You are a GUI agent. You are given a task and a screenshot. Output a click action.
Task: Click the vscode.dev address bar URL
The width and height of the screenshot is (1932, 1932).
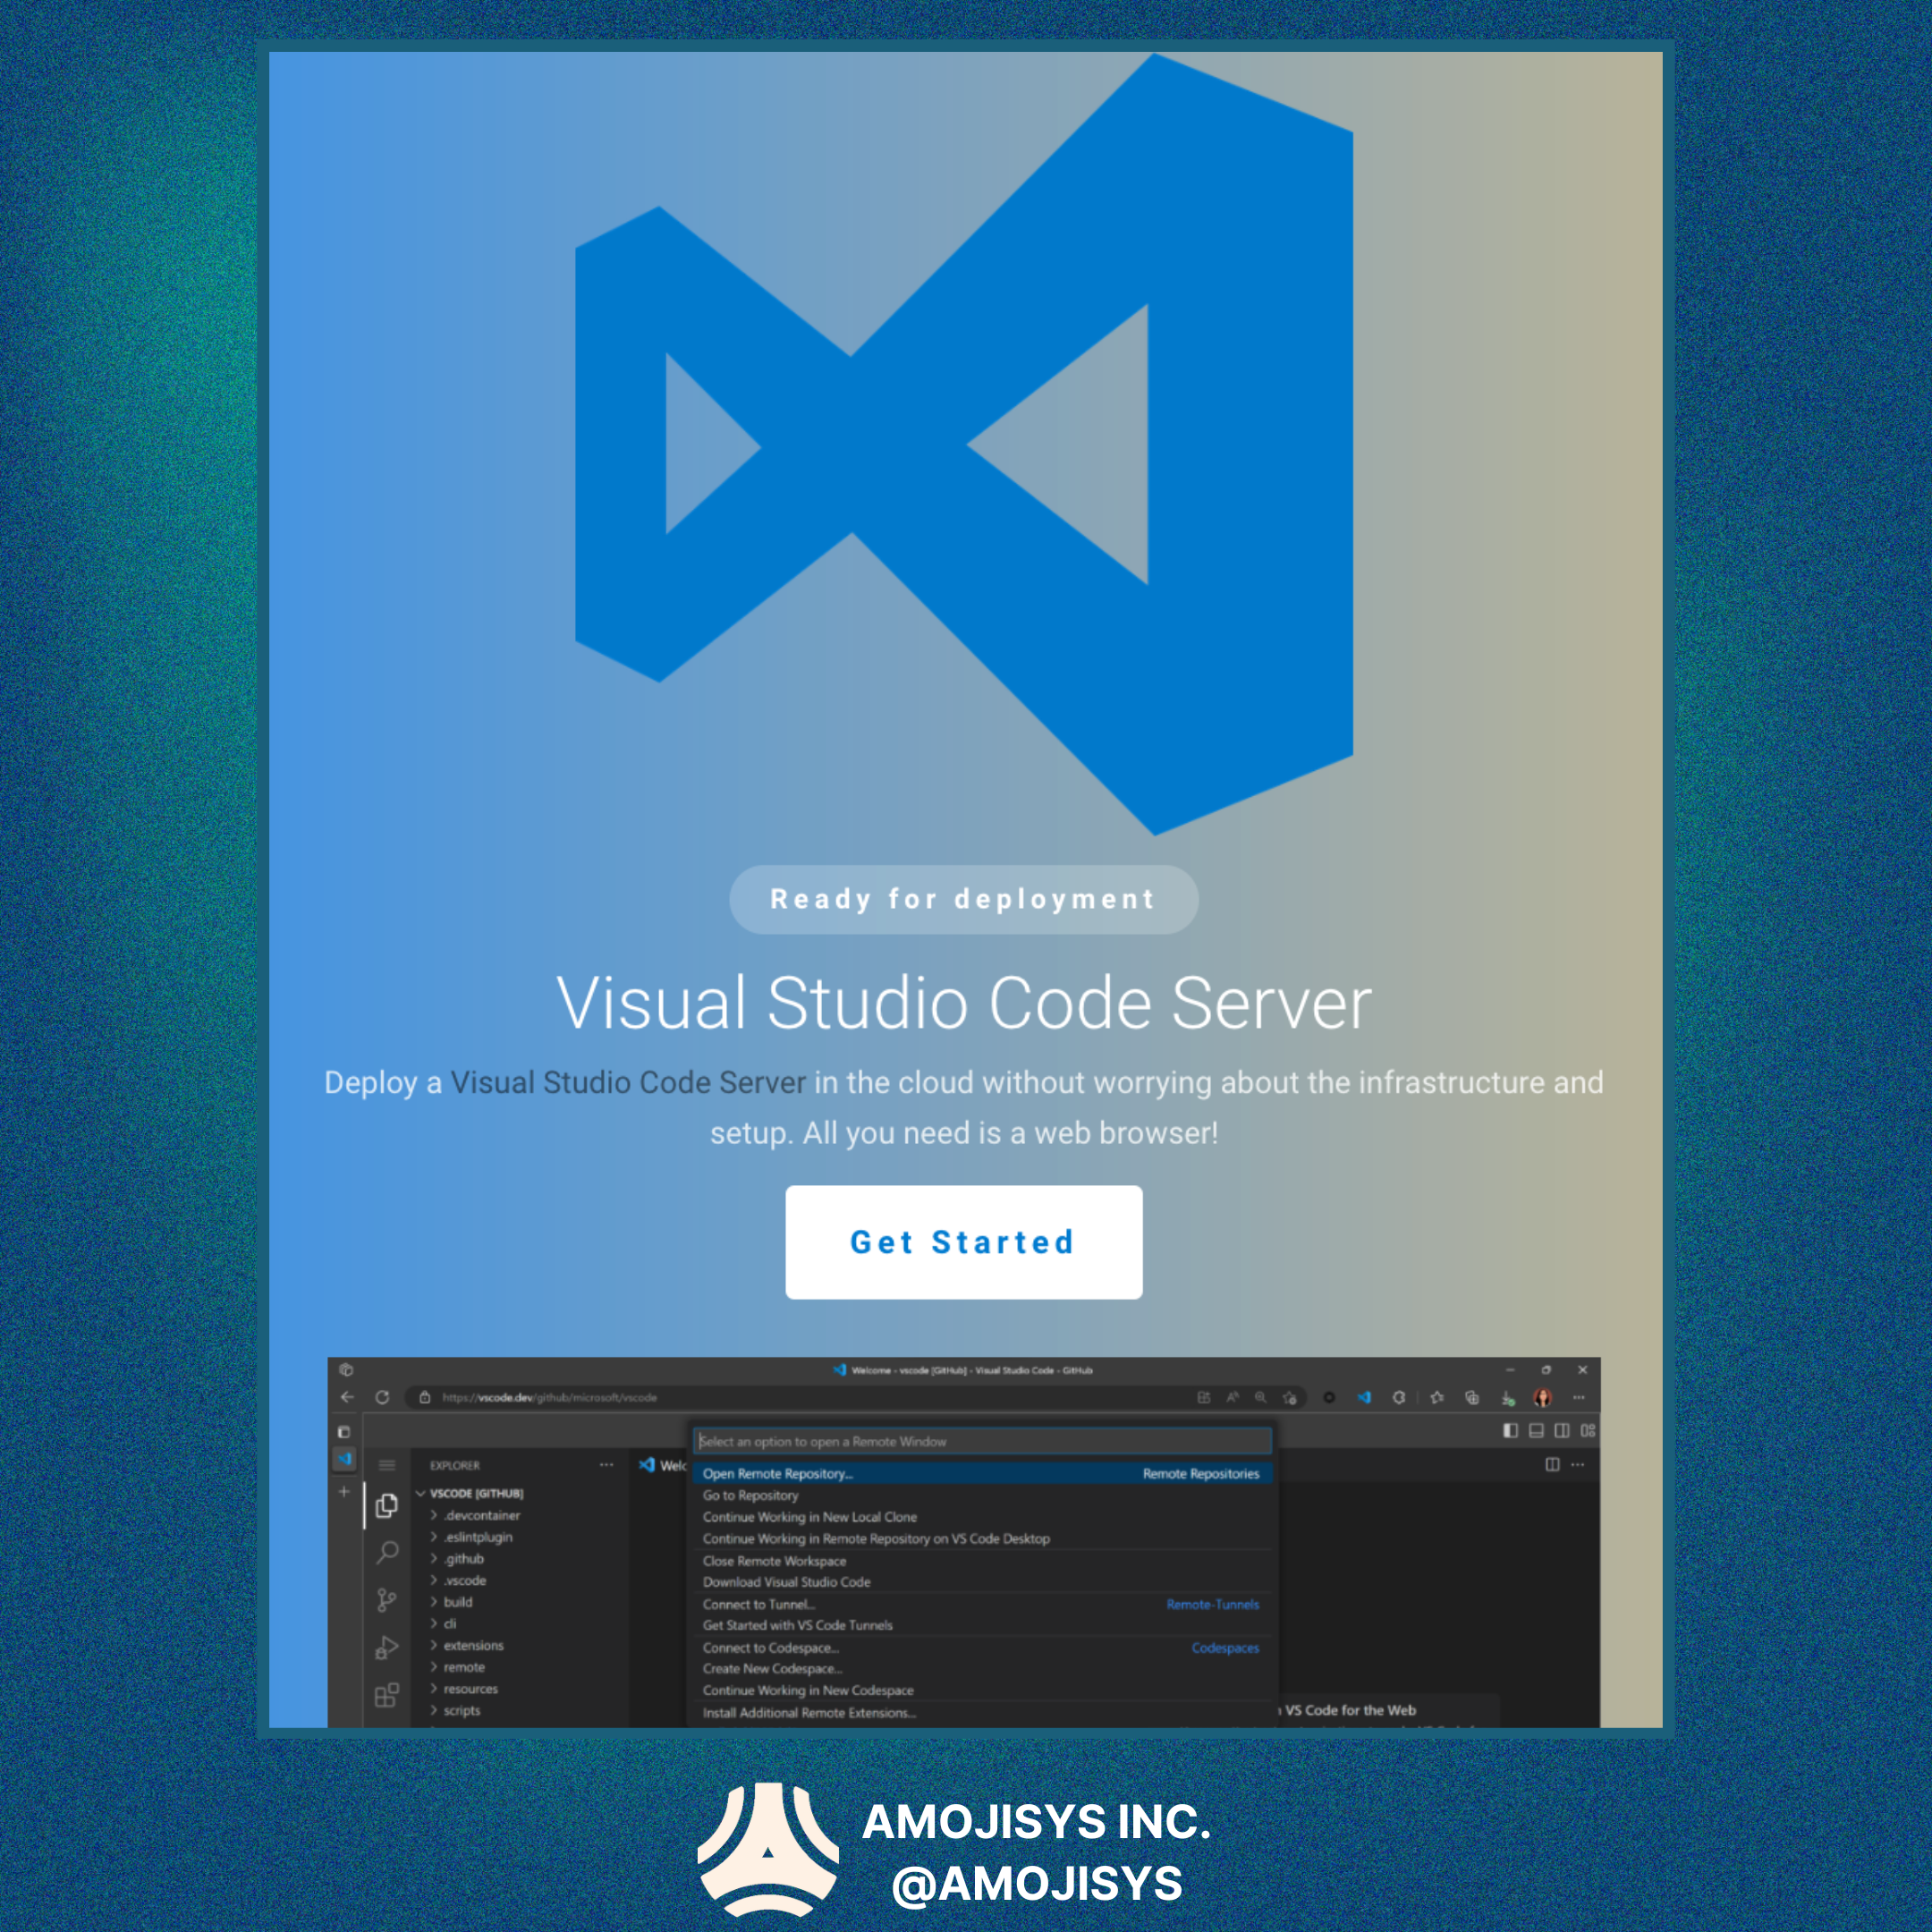pyautogui.click(x=550, y=1397)
